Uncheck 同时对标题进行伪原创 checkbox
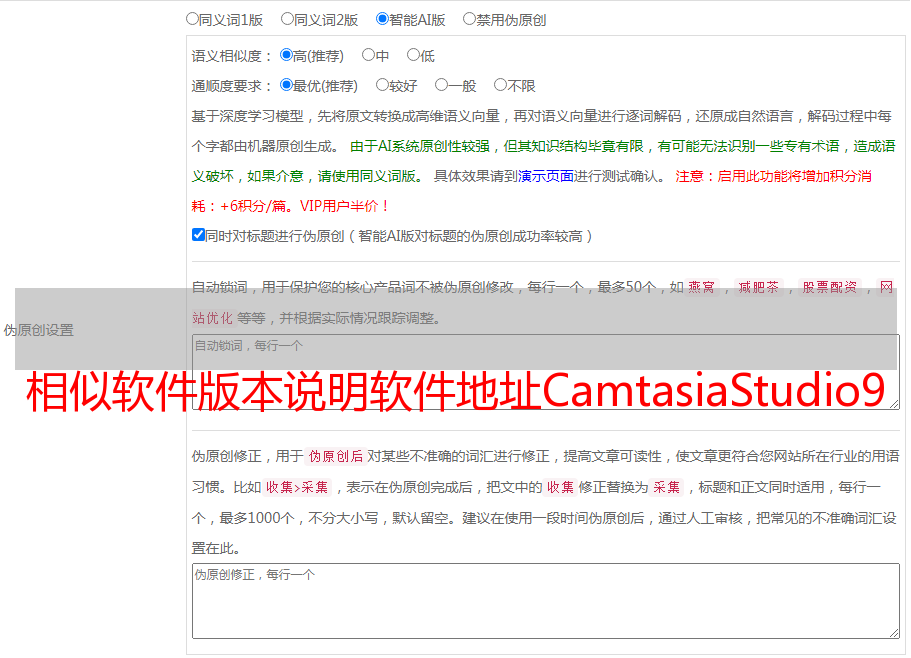This screenshot has height=658, width=911. tap(198, 235)
